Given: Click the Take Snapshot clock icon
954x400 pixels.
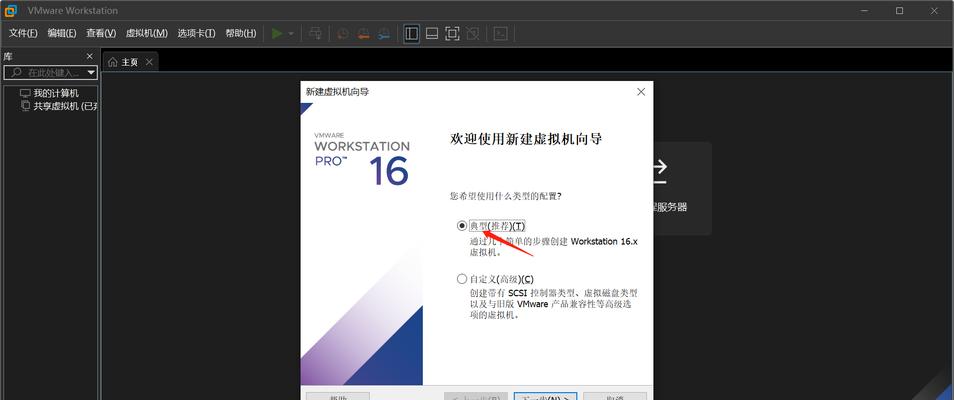Looking at the screenshot, I should pos(343,33).
